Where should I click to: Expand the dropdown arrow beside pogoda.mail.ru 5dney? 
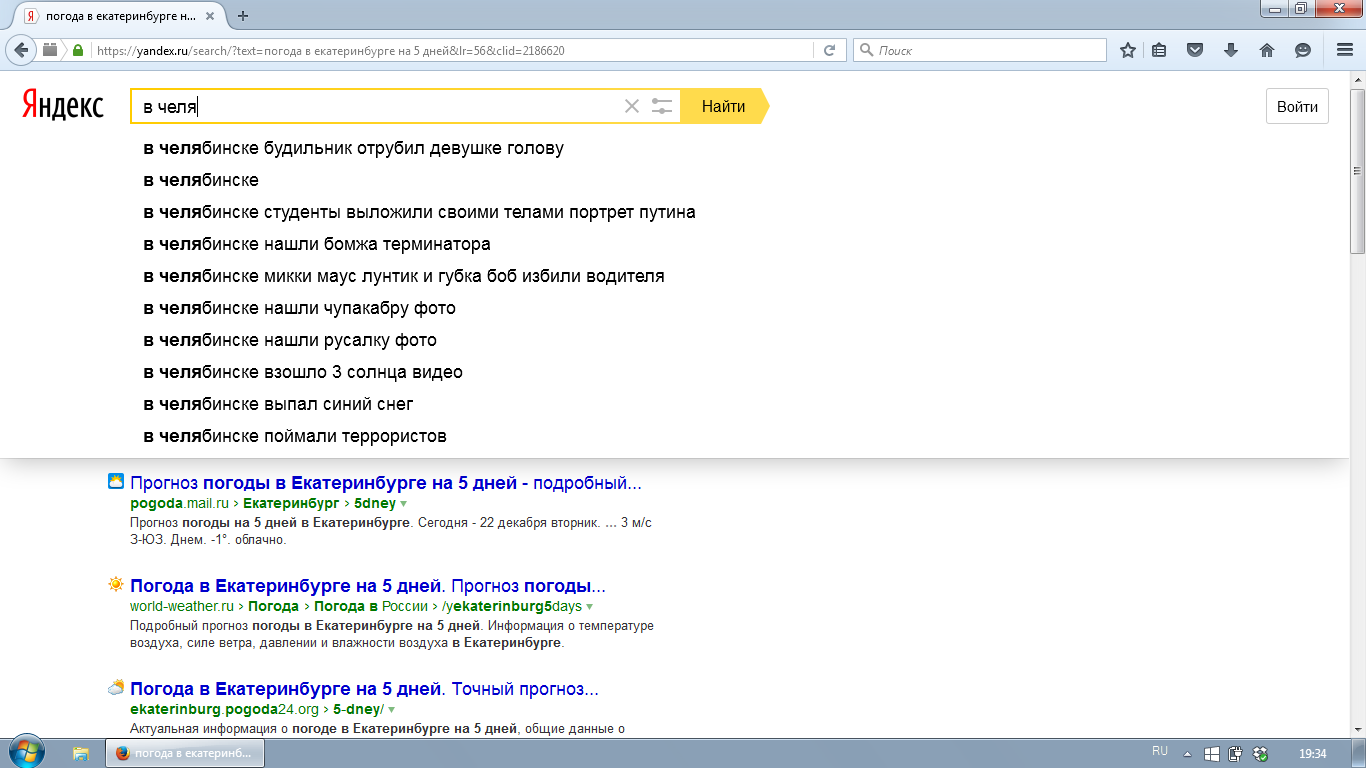(404, 504)
